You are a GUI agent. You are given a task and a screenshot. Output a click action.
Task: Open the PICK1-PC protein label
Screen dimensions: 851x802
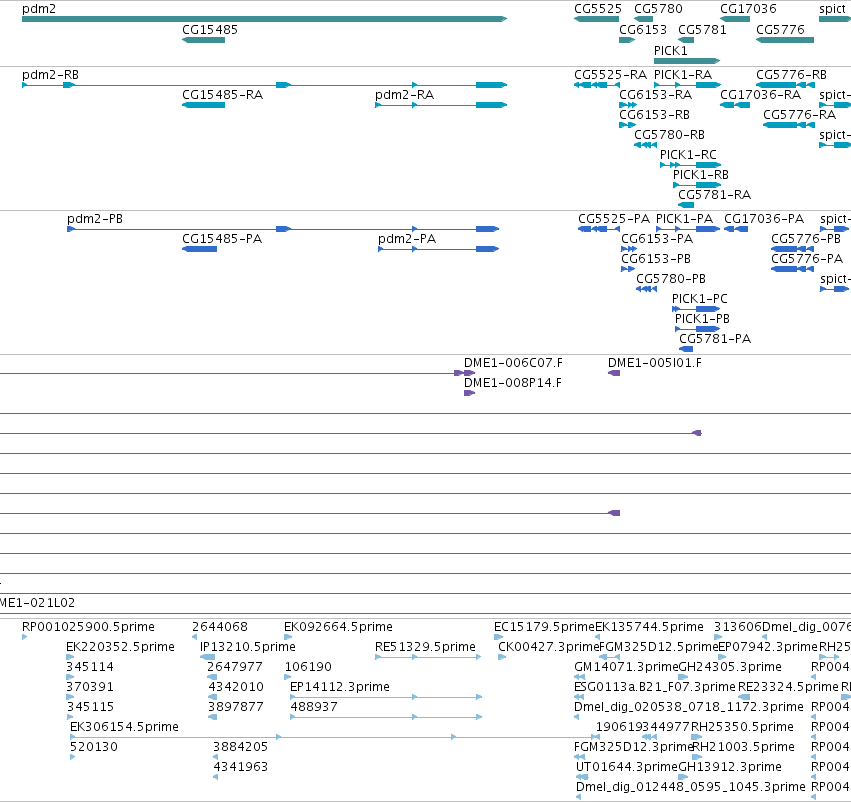pos(700,299)
